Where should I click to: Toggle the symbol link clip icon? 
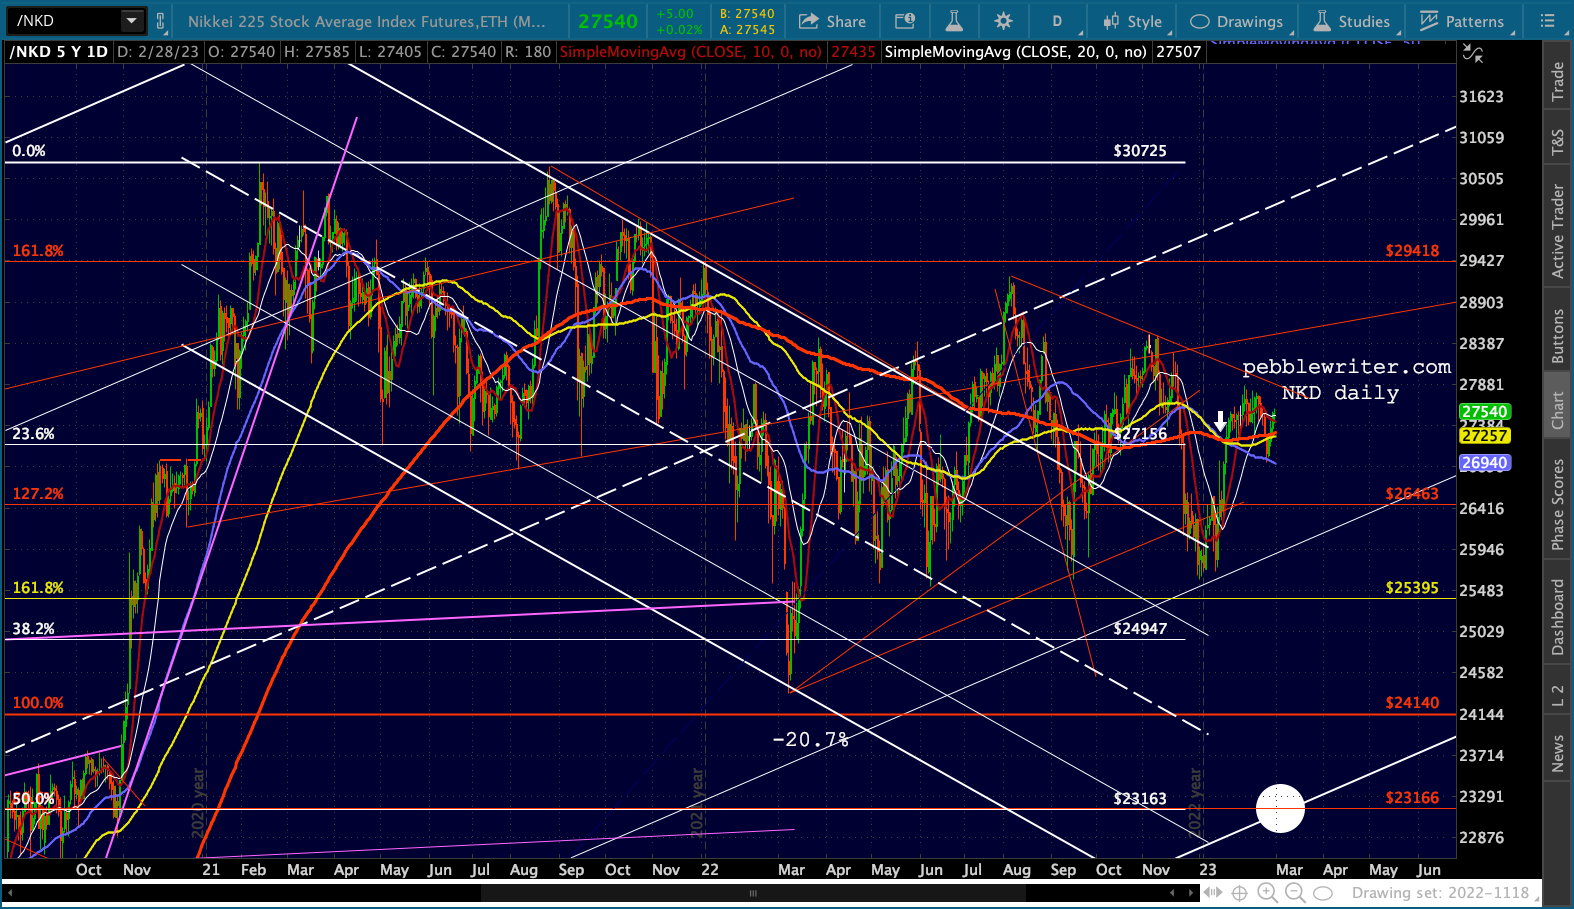tap(160, 21)
